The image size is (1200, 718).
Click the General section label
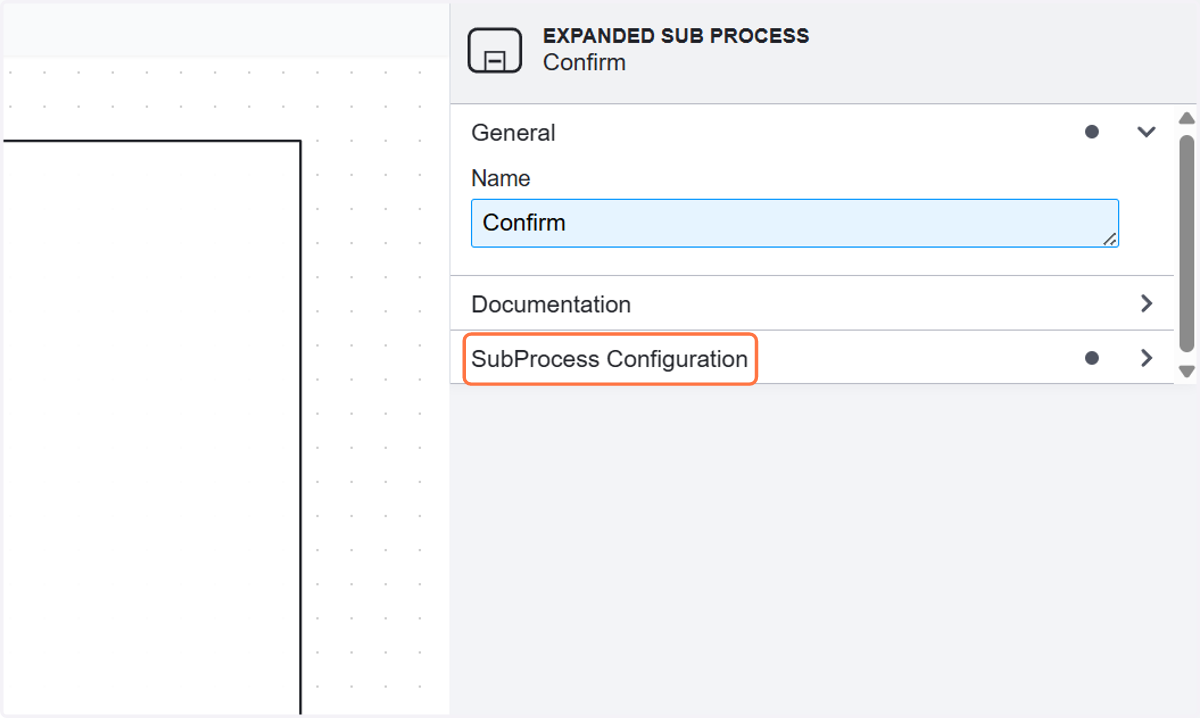pos(513,132)
